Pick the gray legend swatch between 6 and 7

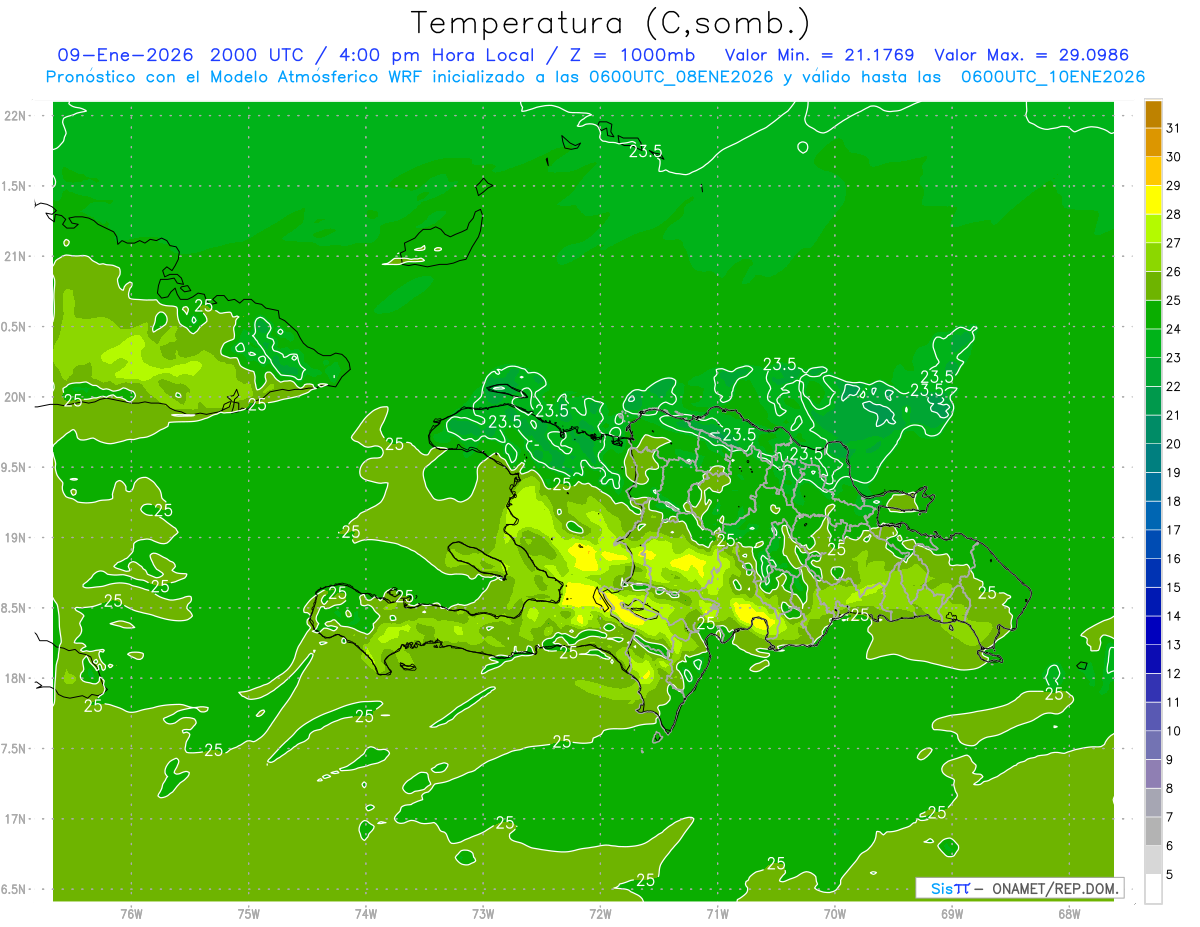[x=1153, y=831]
